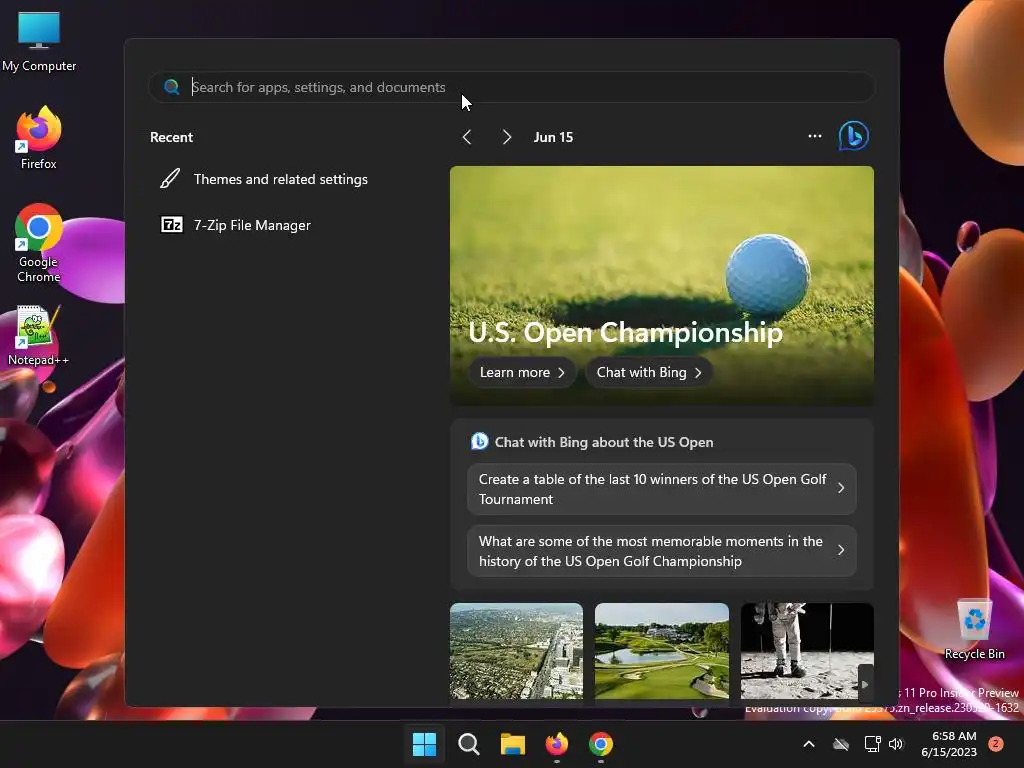Go to next day with right chevron
Viewport: 1024px width, 768px height.
(507, 137)
